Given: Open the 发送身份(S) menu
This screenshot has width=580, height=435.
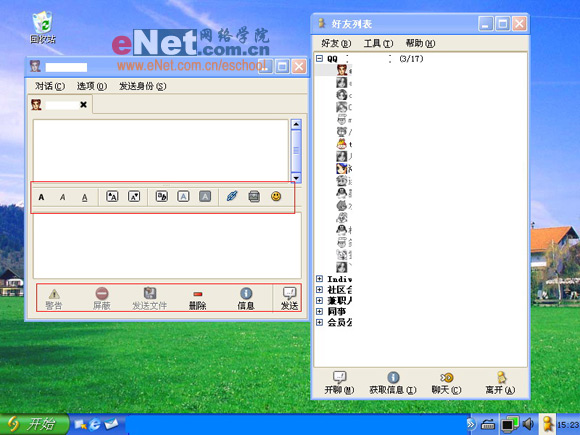Looking at the screenshot, I should 142,86.
